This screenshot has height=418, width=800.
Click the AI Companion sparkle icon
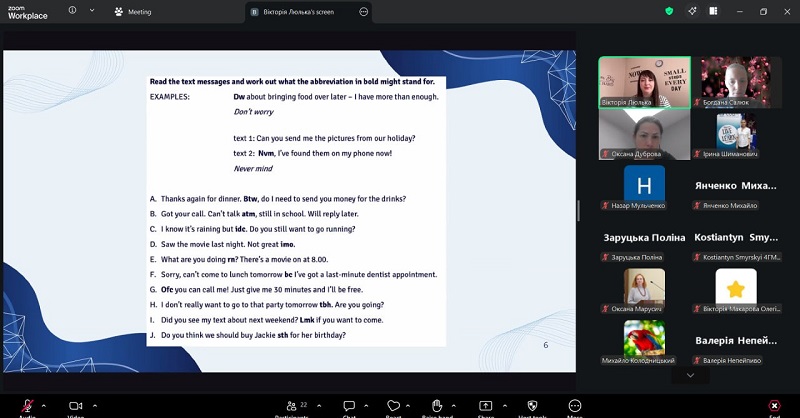(x=692, y=11)
